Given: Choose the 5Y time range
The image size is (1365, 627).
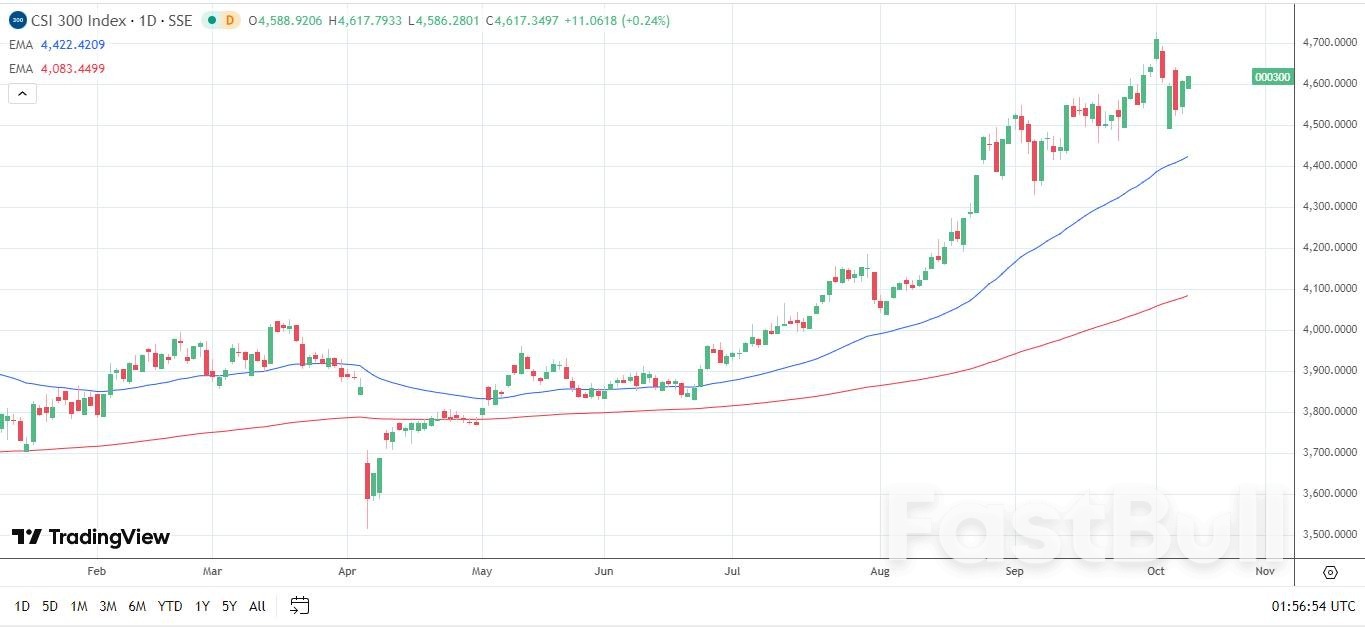Looking at the screenshot, I should tap(230, 606).
